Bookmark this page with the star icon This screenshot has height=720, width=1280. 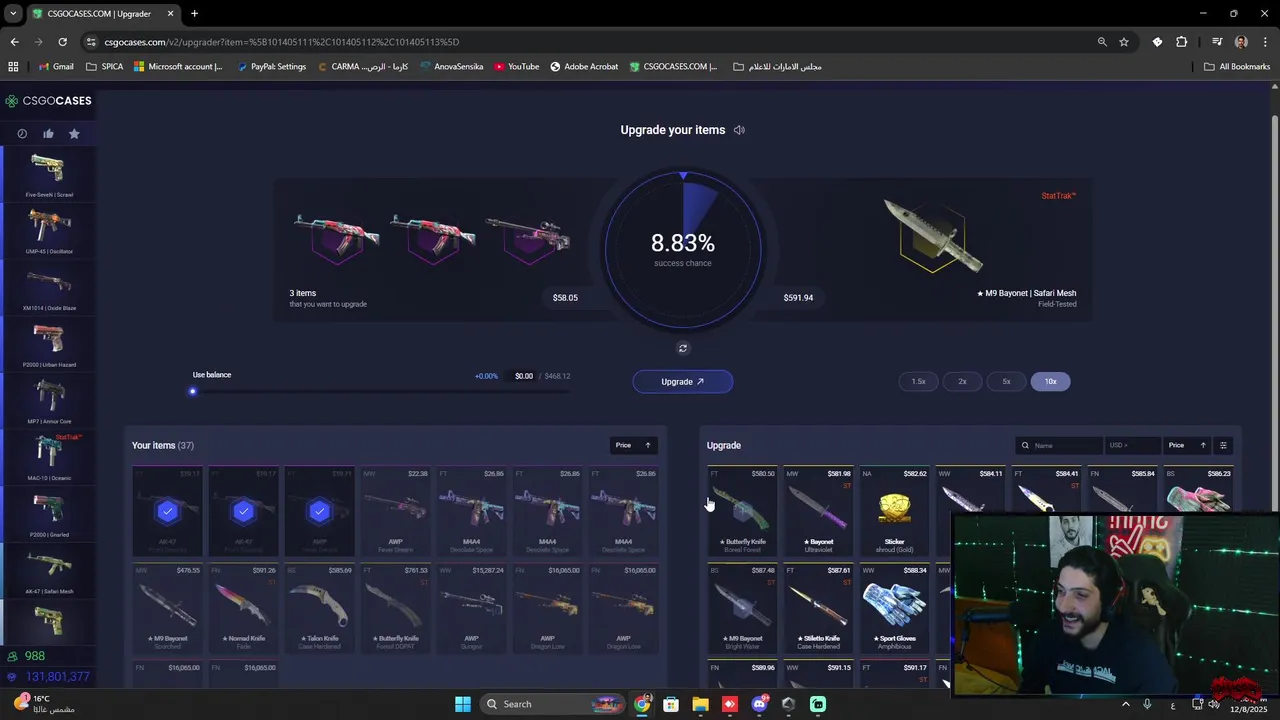pos(1124,42)
